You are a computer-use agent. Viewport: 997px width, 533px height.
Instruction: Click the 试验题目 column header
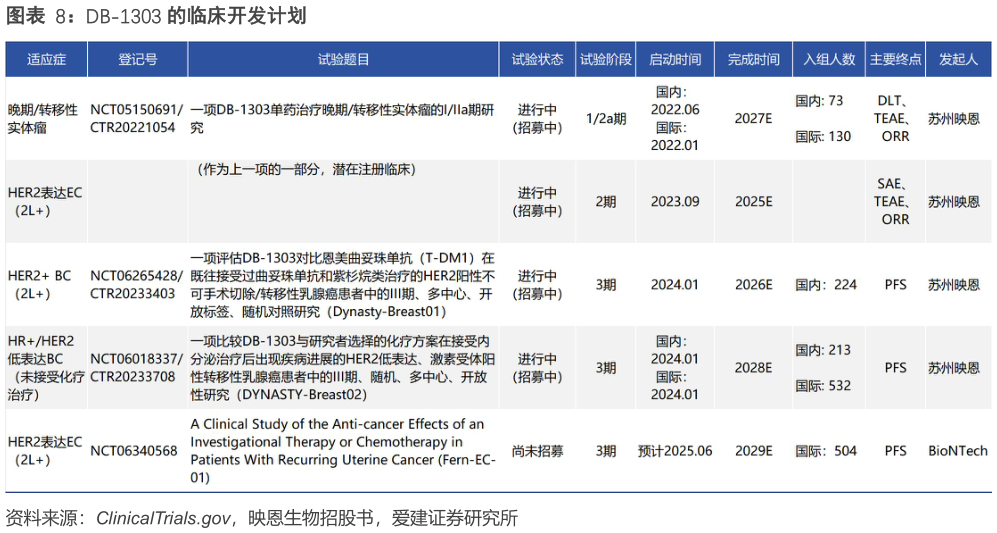pyautogui.click(x=343, y=60)
